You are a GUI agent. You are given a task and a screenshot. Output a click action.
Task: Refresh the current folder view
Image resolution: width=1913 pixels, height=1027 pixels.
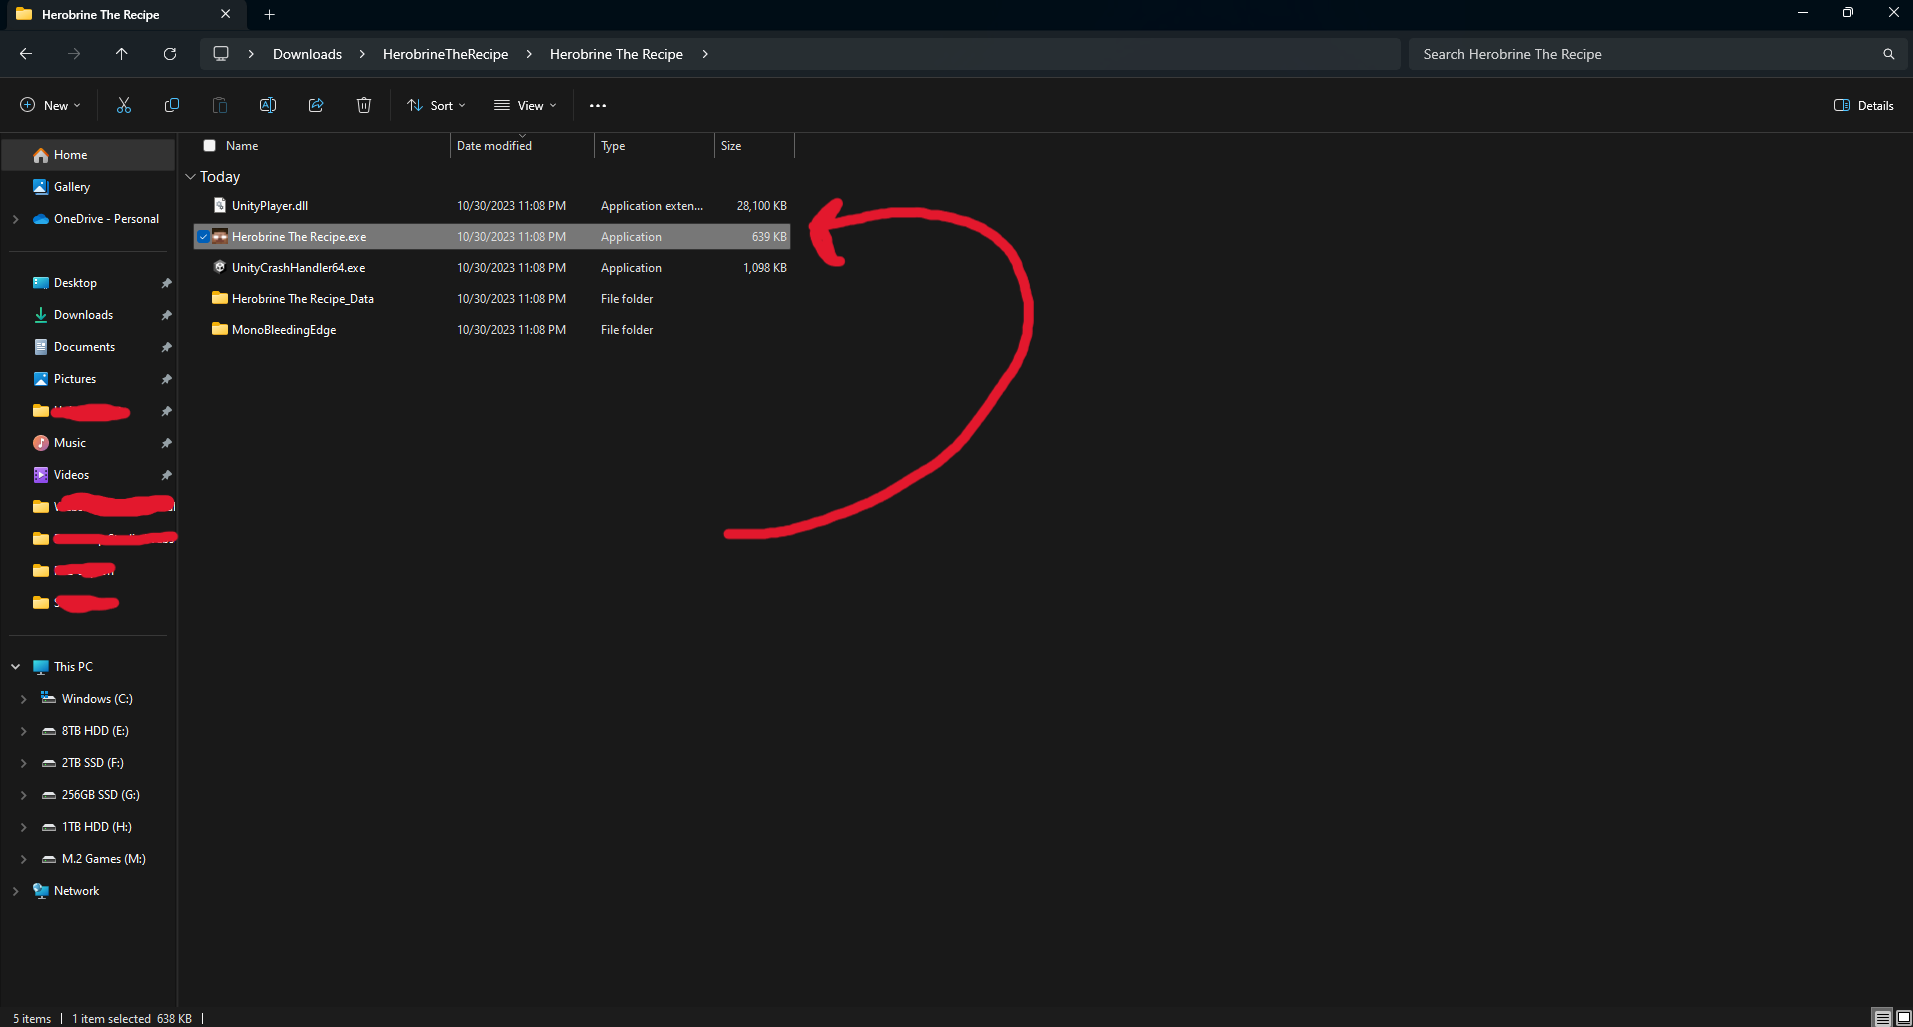coord(170,54)
